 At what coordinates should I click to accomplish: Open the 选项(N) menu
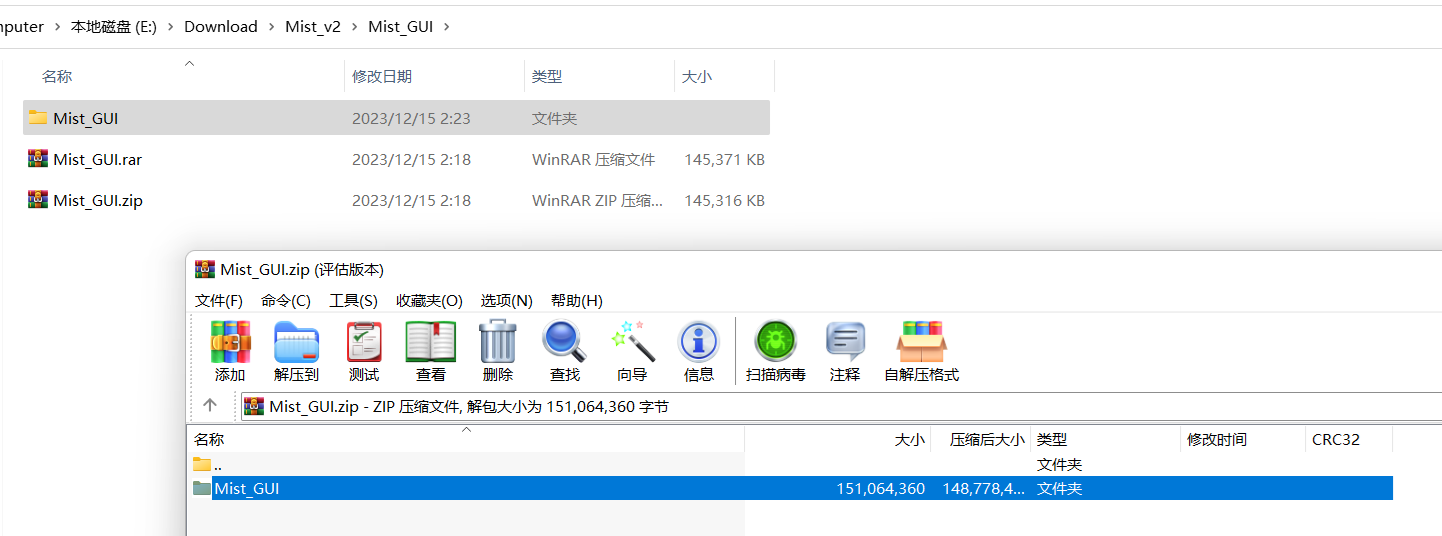(x=507, y=300)
